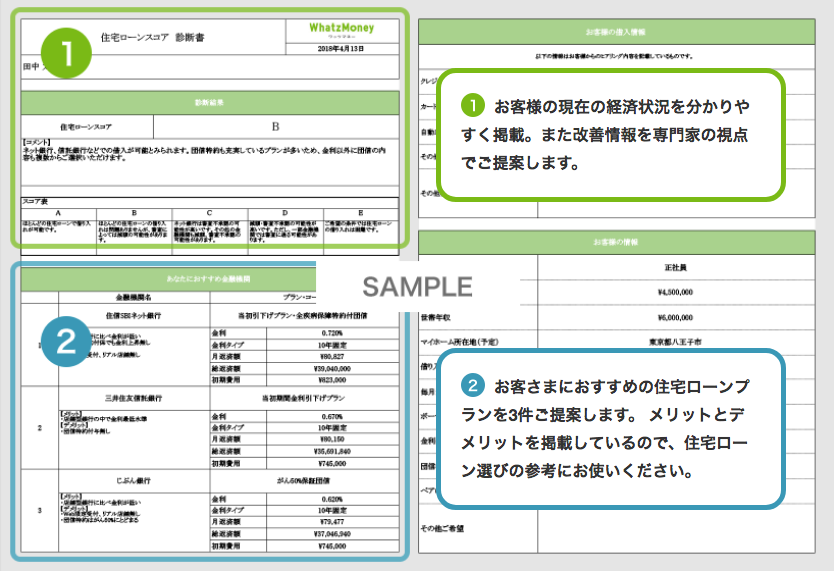Click ¥745,000 in the 三井住友信託銀行 block

[x=332, y=464]
